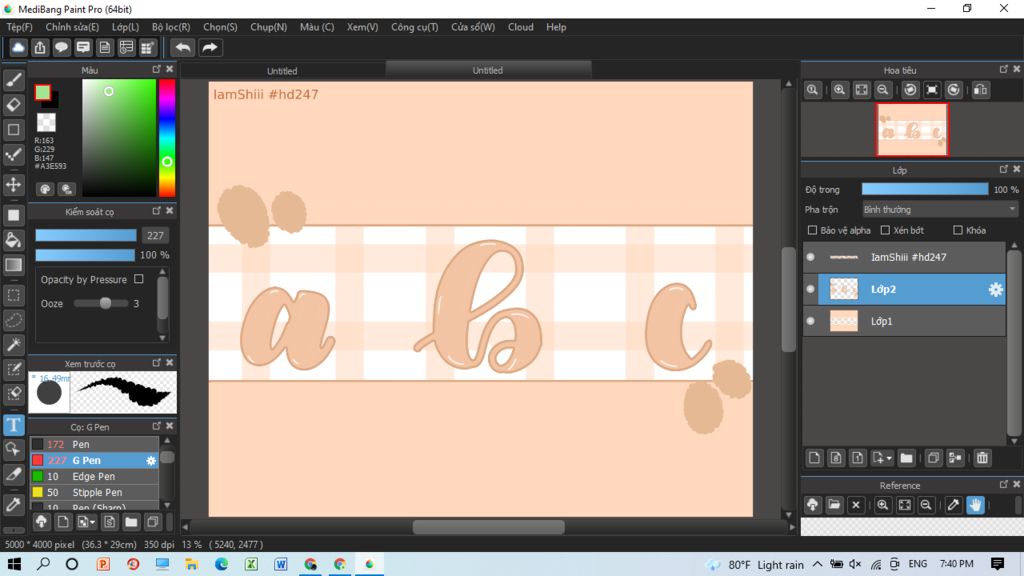Image resolution: width=1024 pixels, height=576 pixels.
Task: Open file in Reference panel
Action: point(834,505)
